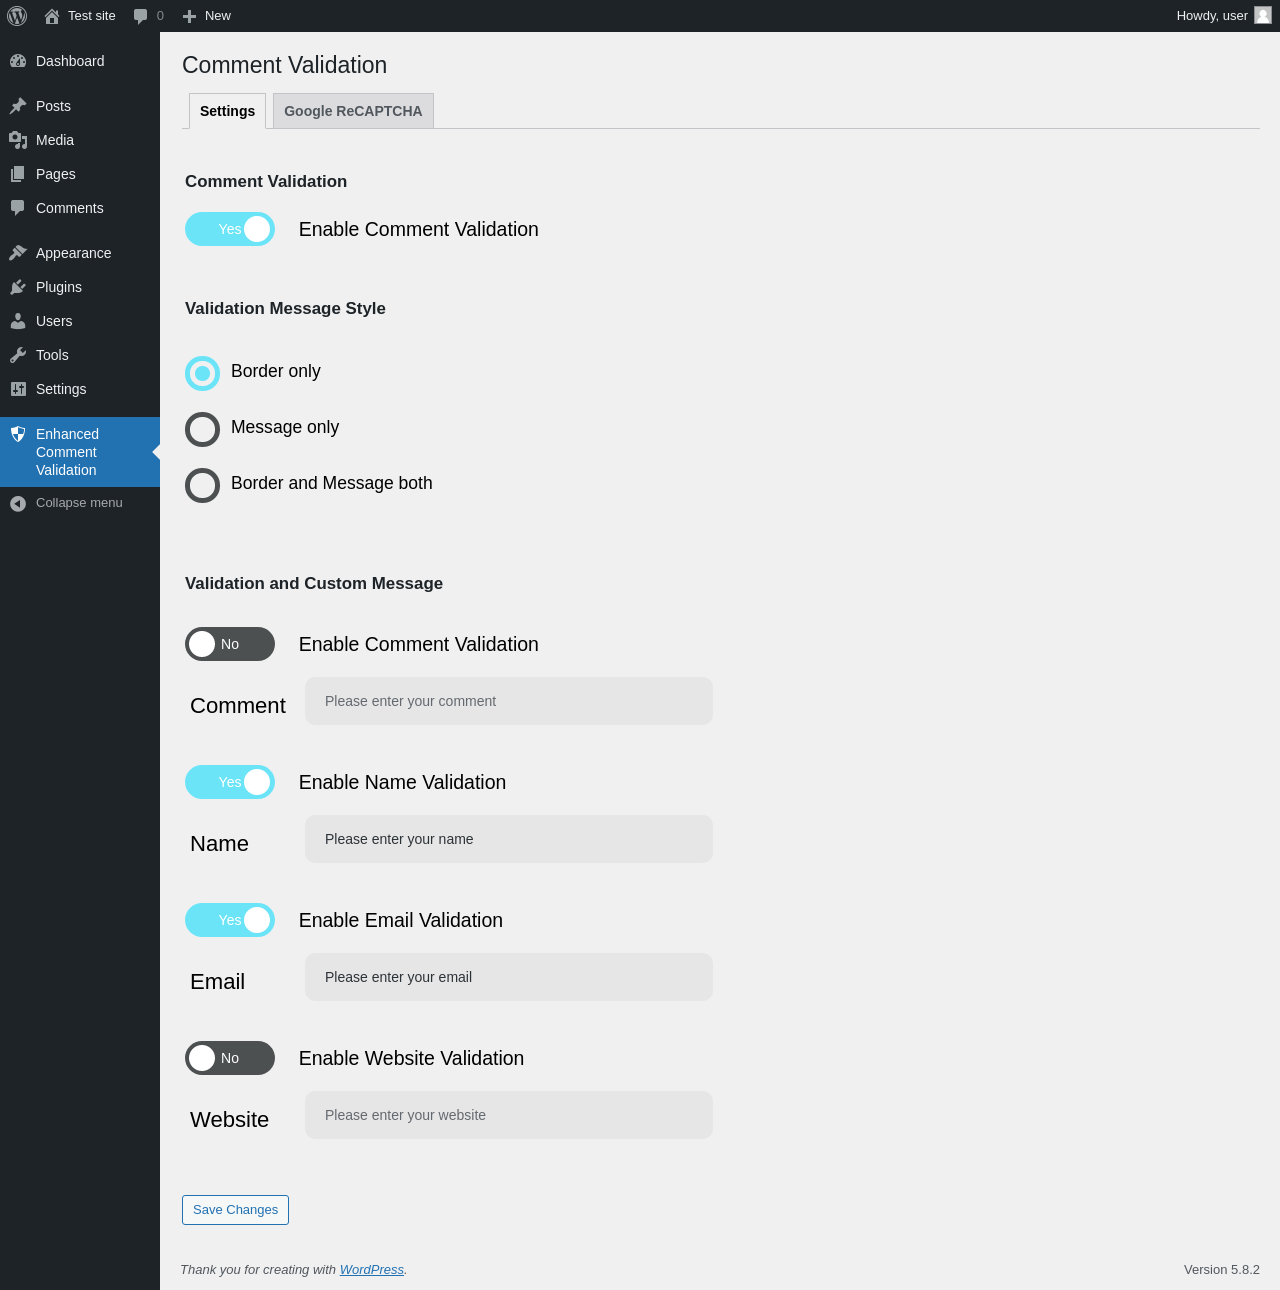Click the user avatar icon
1280x1290 pixels.
1263,15
